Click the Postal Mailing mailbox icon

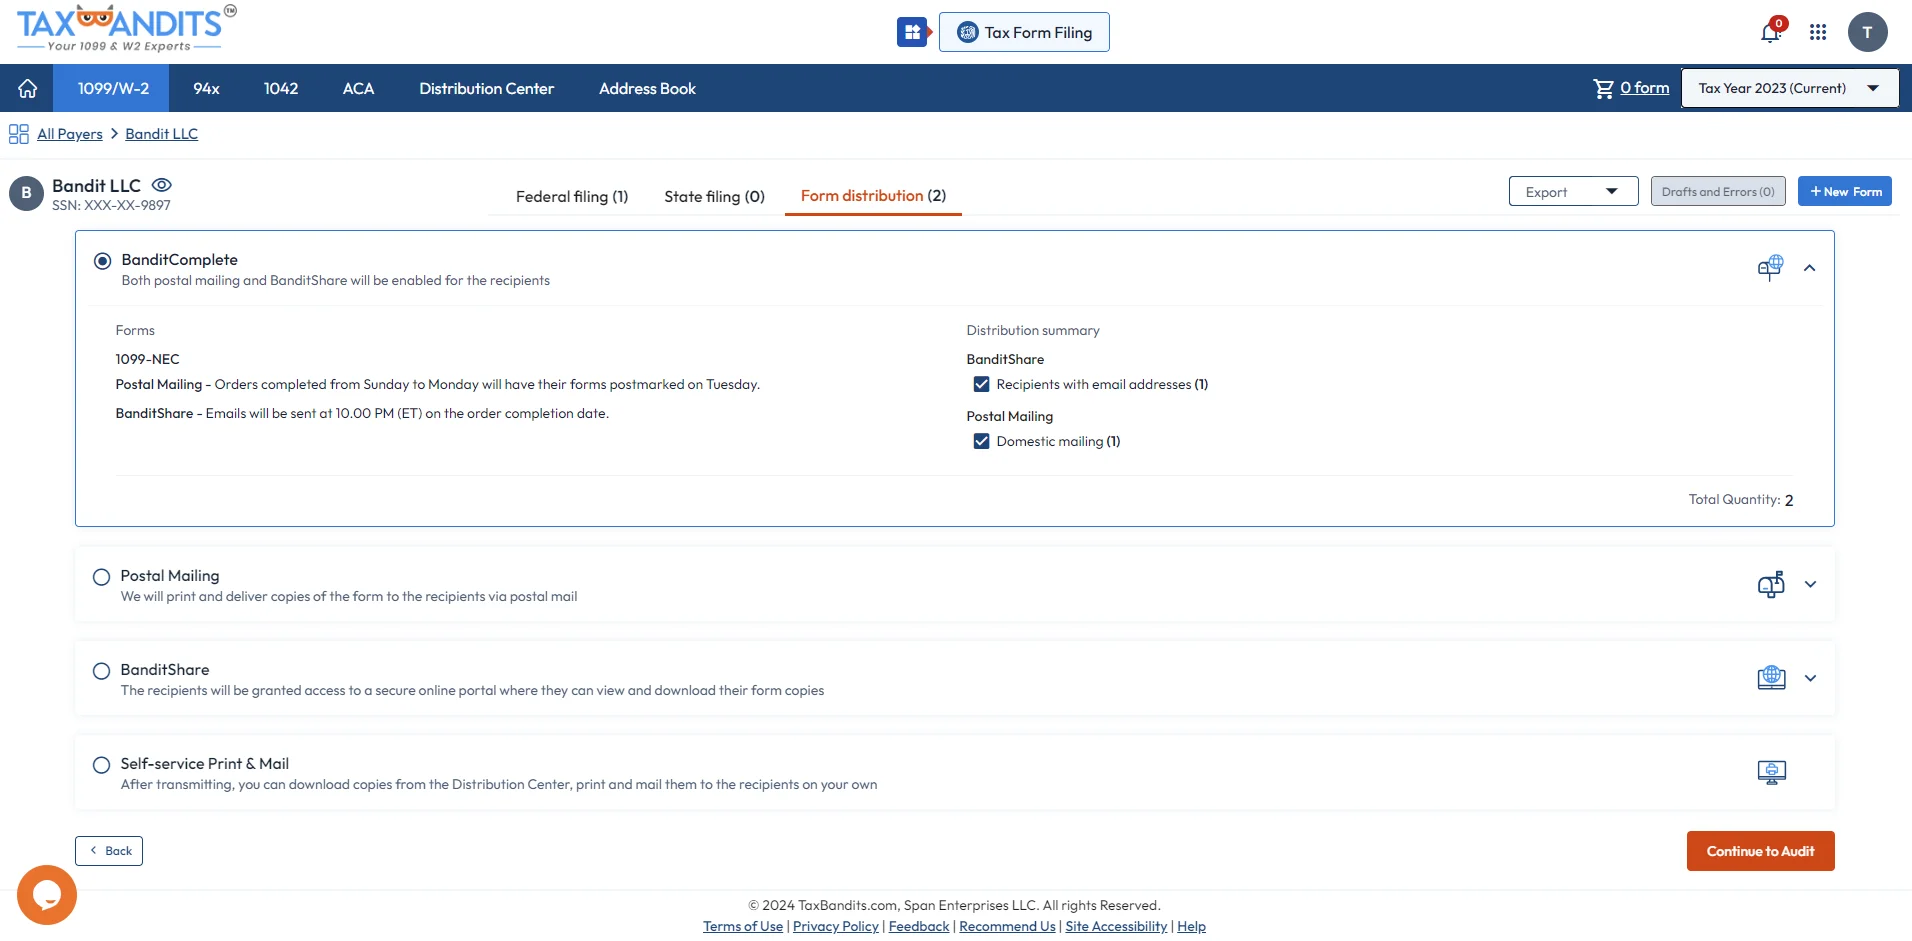tap(1771, 584)
